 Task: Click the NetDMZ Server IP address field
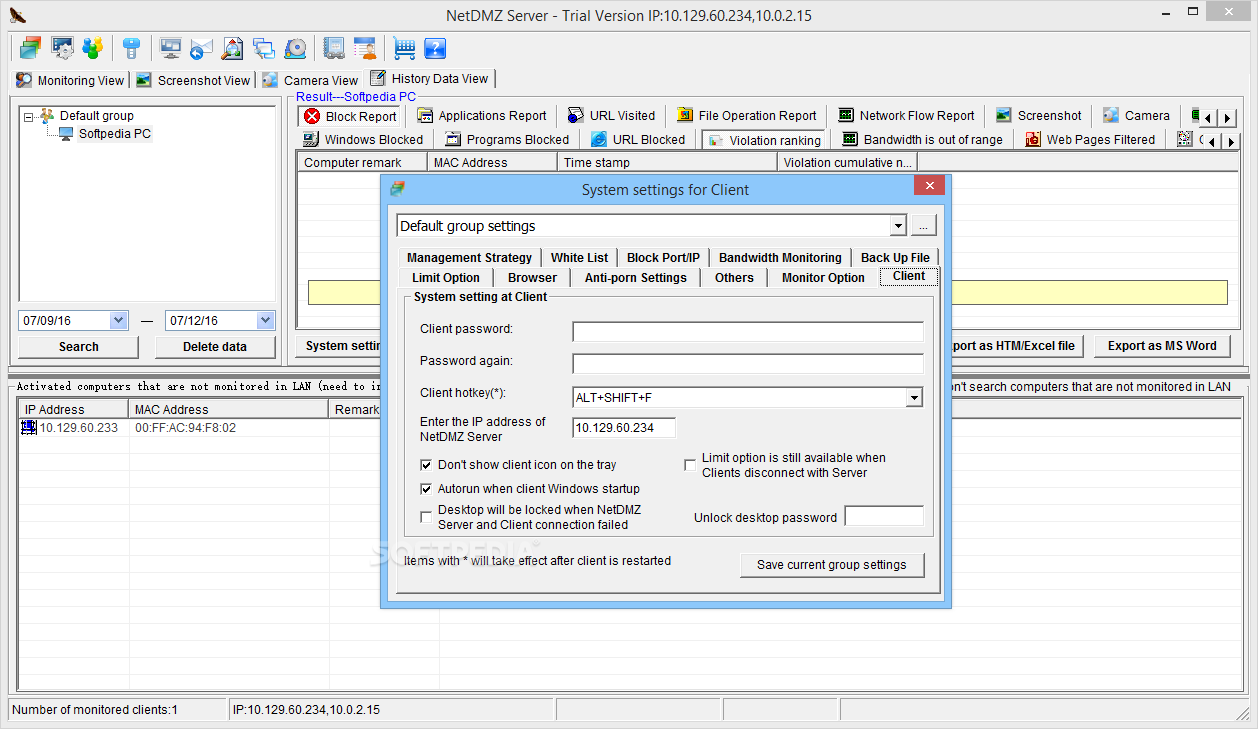[624, 428]
